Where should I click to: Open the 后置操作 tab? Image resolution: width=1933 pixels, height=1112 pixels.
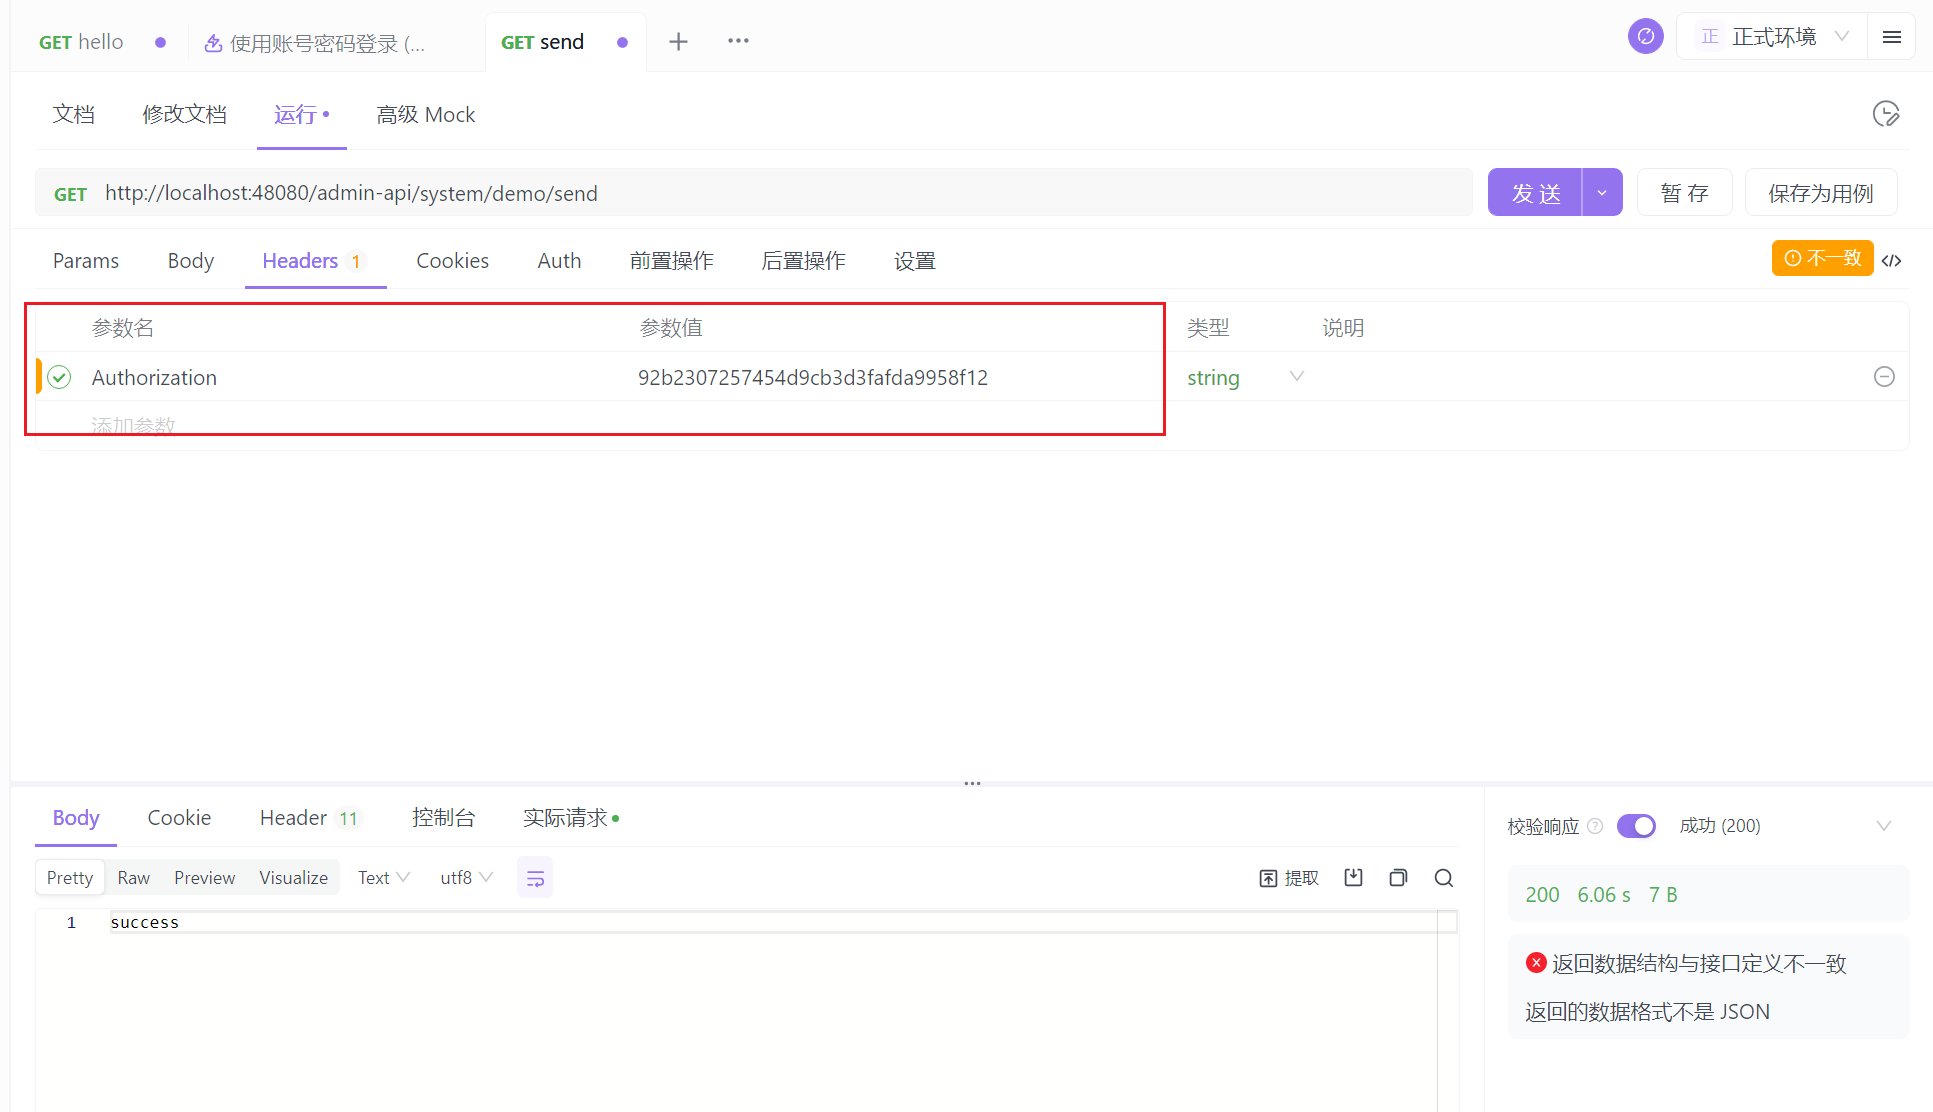click(803, 261)
